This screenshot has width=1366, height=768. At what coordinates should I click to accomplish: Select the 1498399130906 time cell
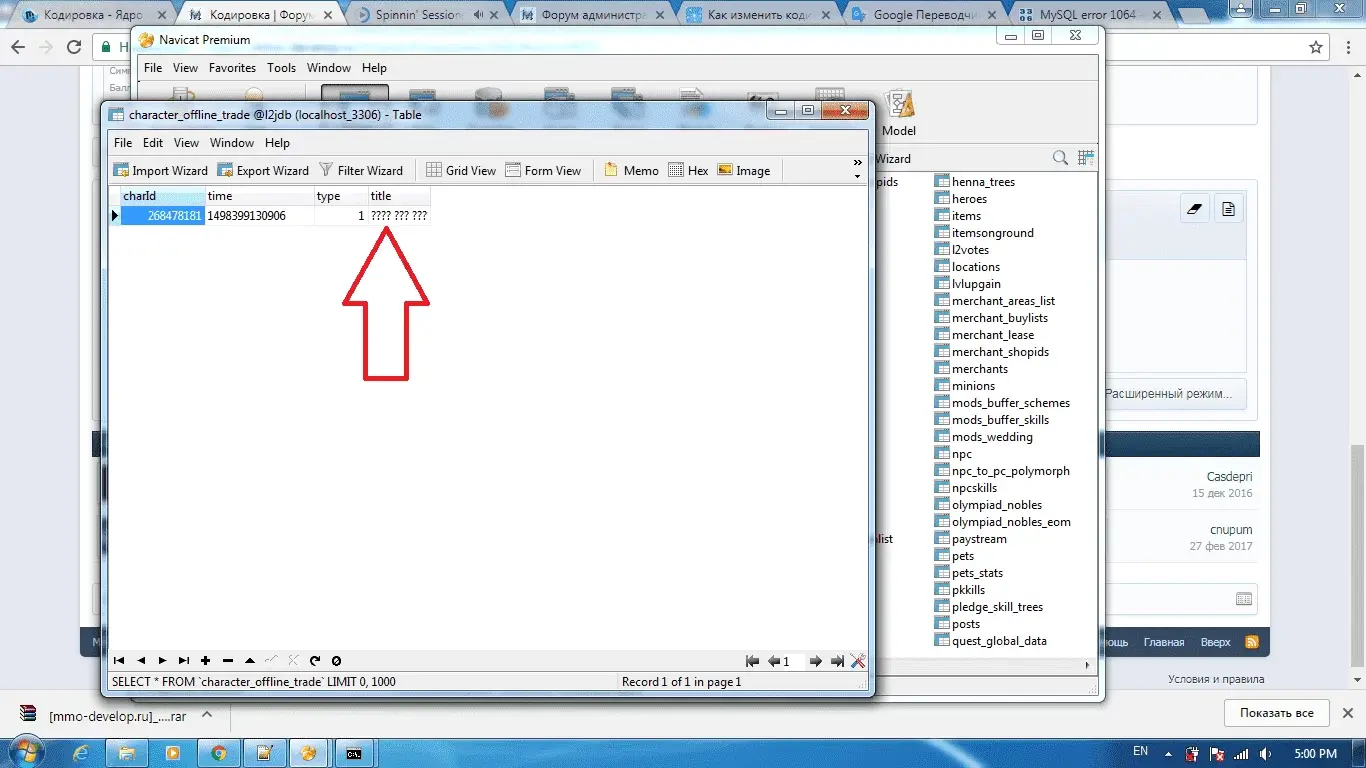click(x=260, y=215)
